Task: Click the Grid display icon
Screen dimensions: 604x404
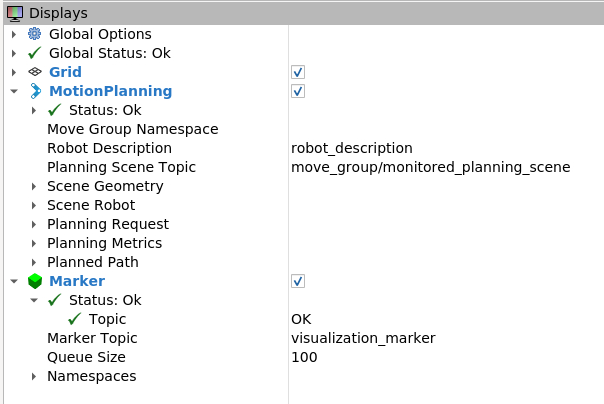Action: (35, 72)
